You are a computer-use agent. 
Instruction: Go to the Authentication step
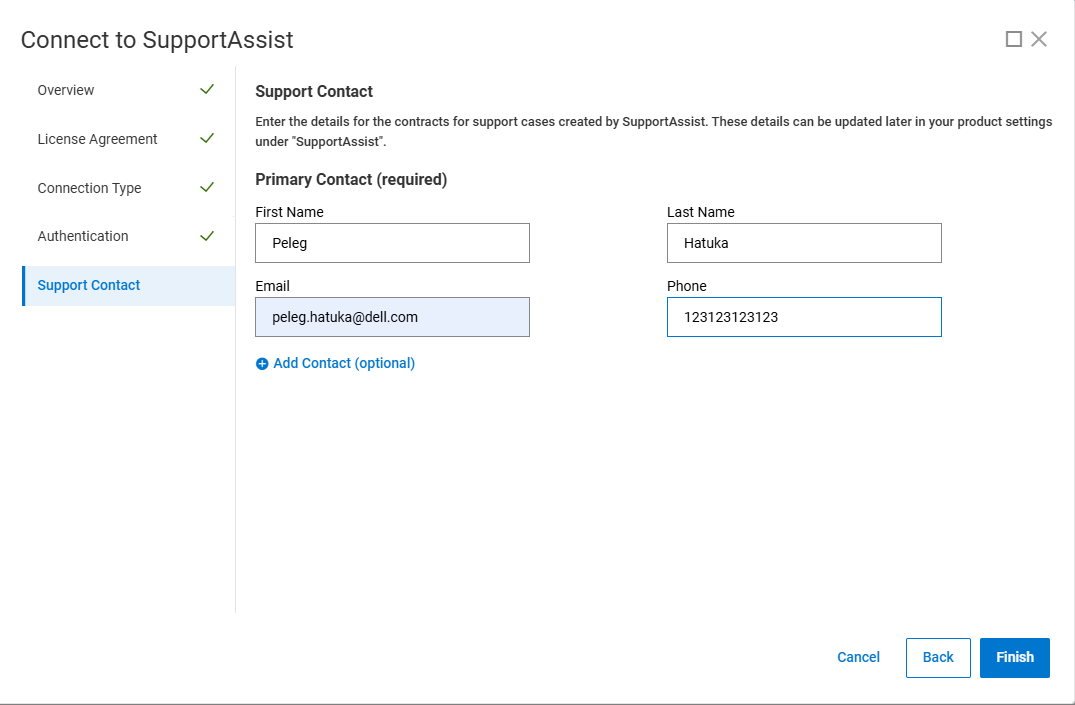82,236
